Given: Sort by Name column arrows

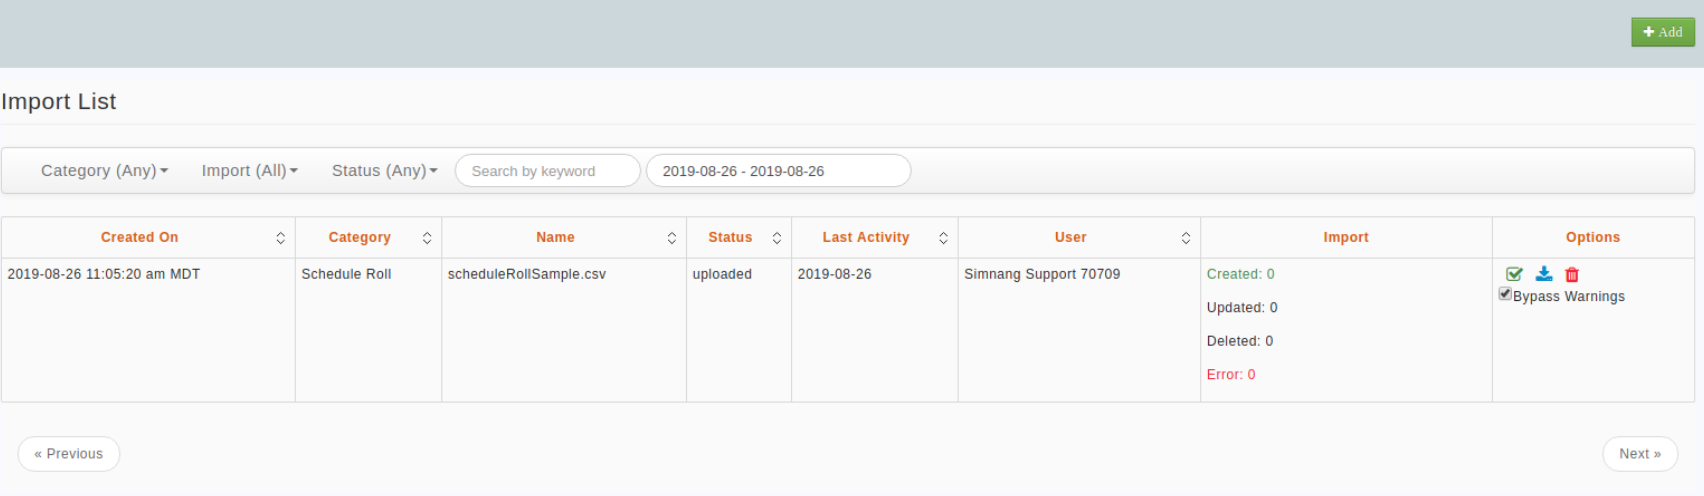Looking at the screenshot, I should (672, 238).
